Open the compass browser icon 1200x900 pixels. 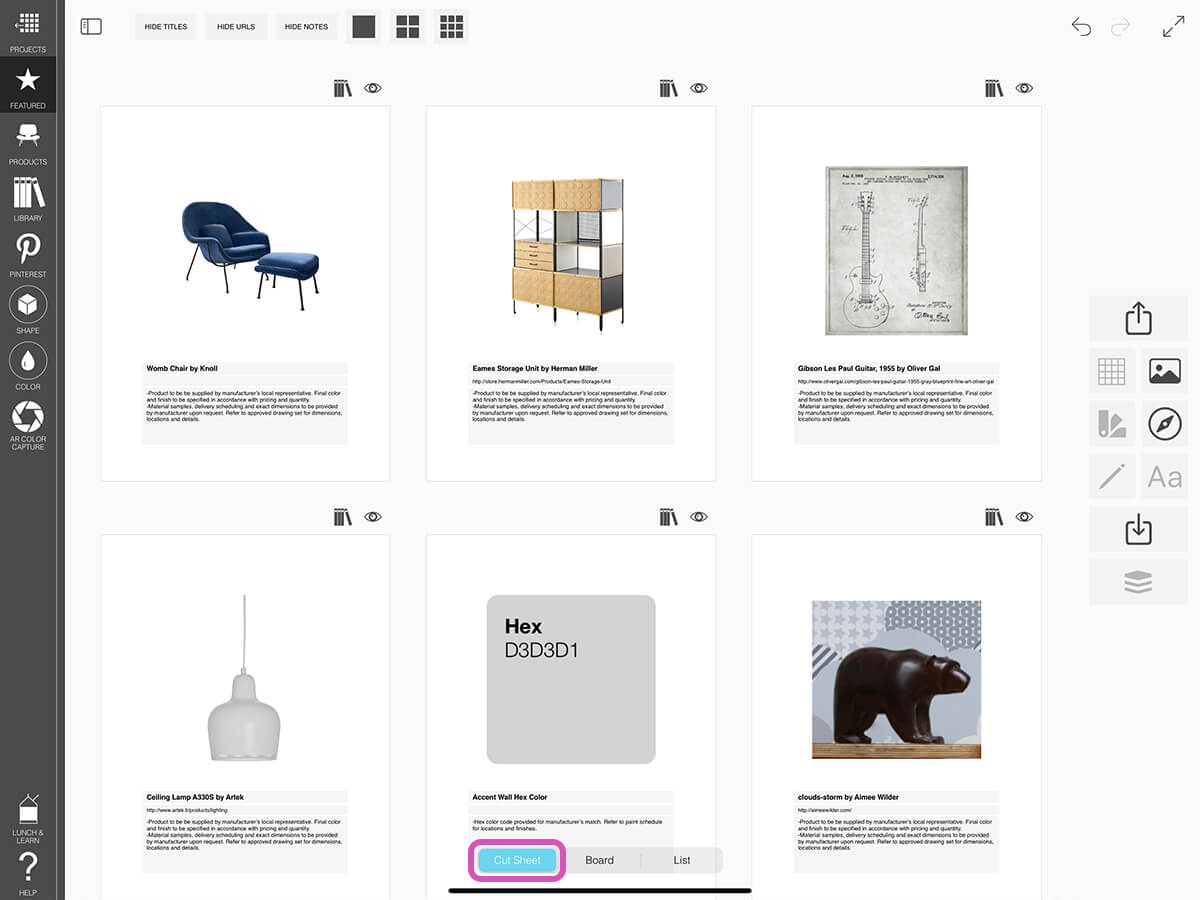click(x=1165, y=423)
